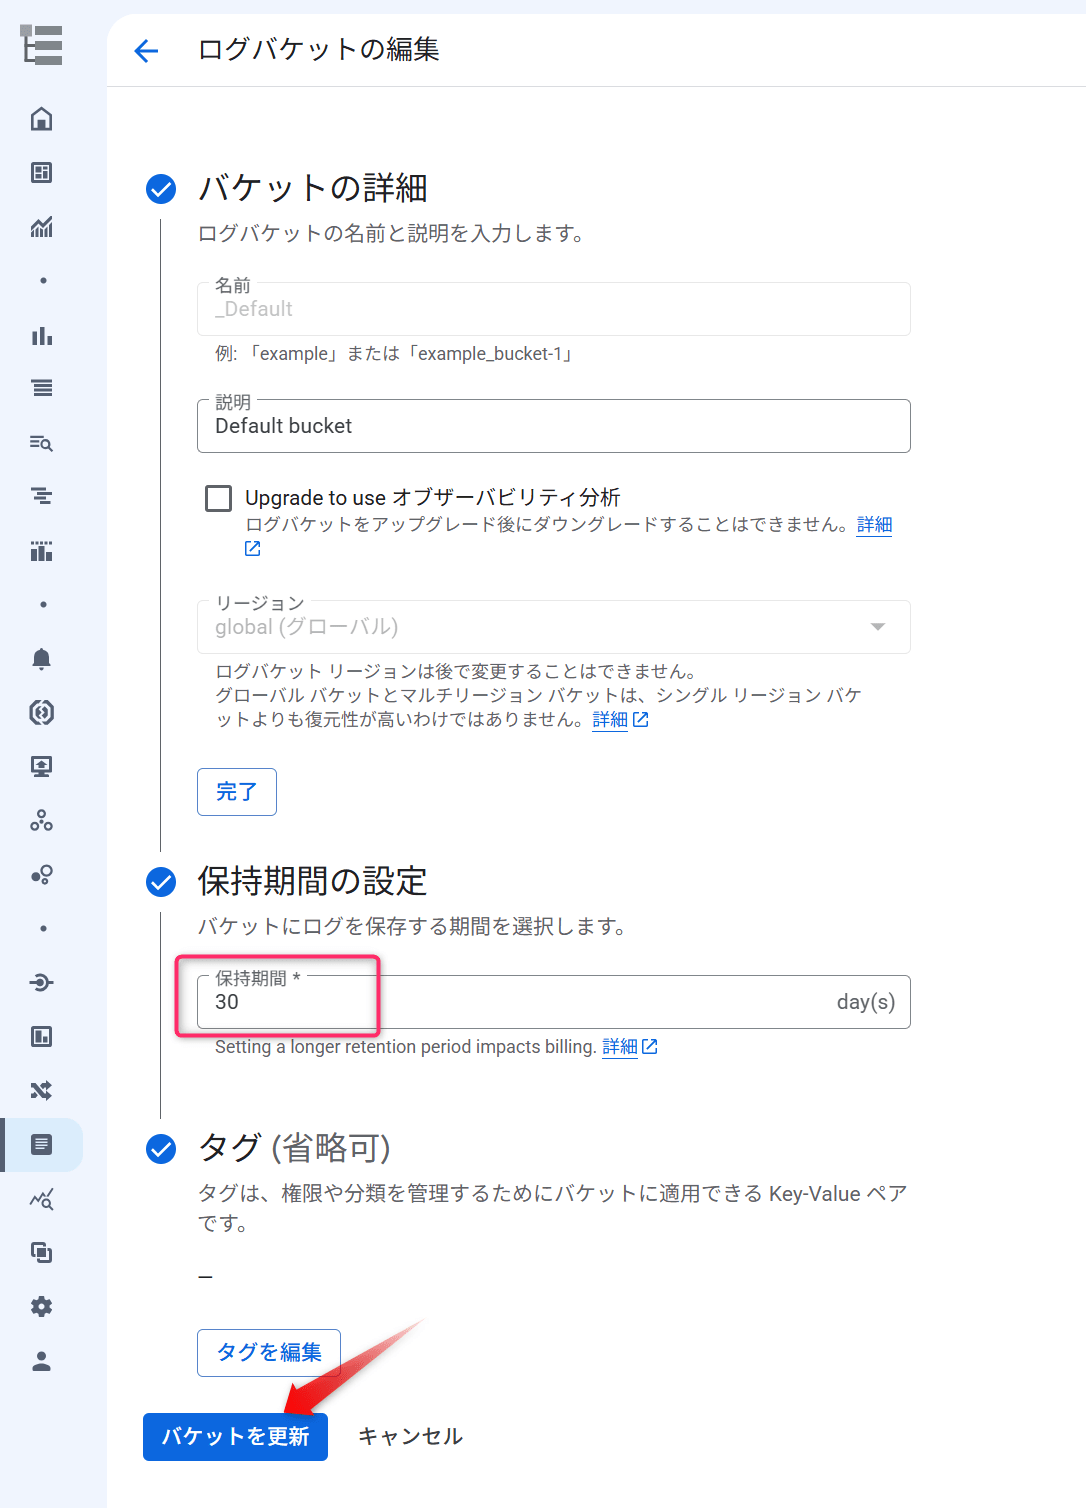Open the alerting bell icon in sidebar
The height and width of the screenshot is (1508, 1086).
[42, 659]
